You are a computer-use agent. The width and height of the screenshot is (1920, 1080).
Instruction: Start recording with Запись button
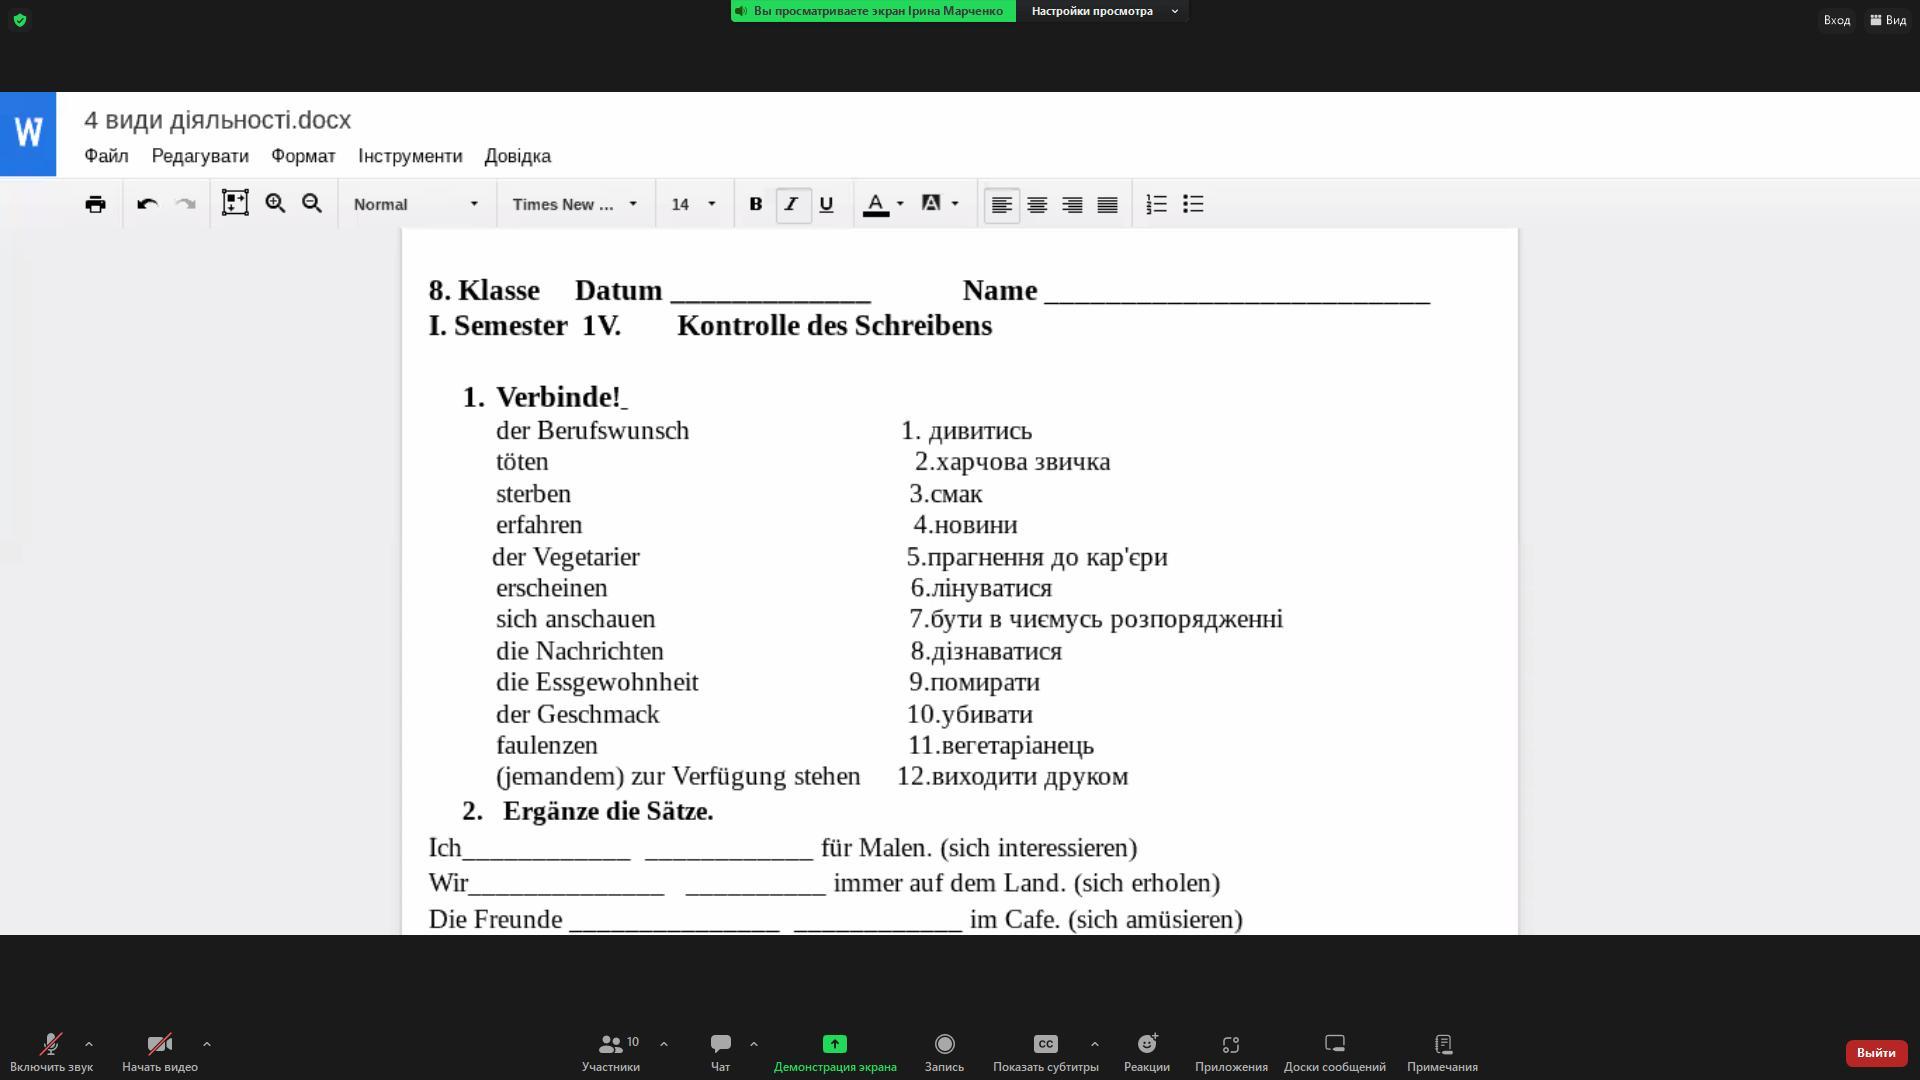[944, 1054]
